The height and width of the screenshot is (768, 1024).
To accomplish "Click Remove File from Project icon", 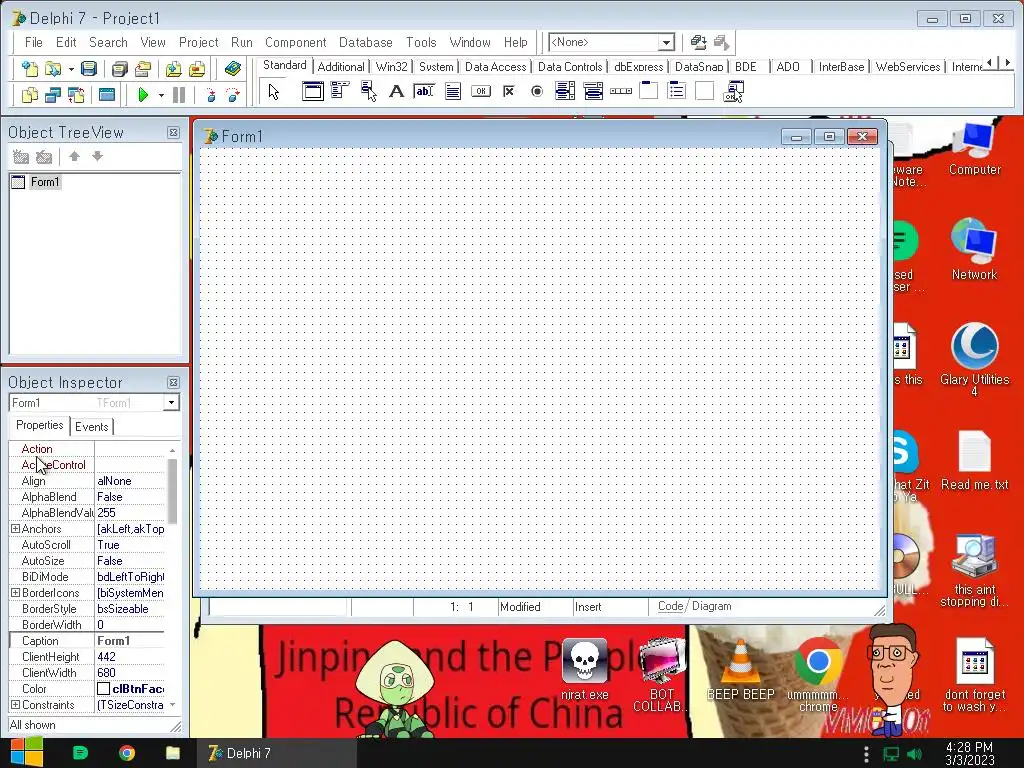I will [x=197, y=68].
